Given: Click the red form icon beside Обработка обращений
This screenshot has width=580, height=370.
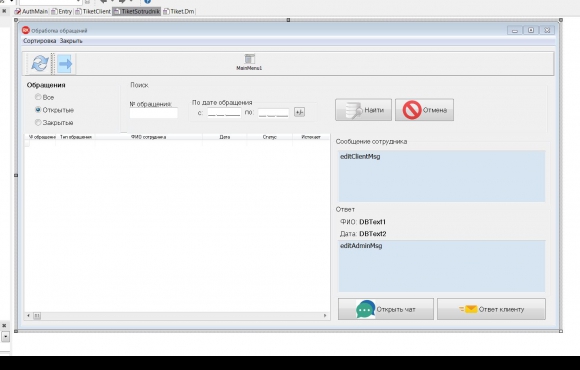Looking at the screenshot, I should coord(26,30).
